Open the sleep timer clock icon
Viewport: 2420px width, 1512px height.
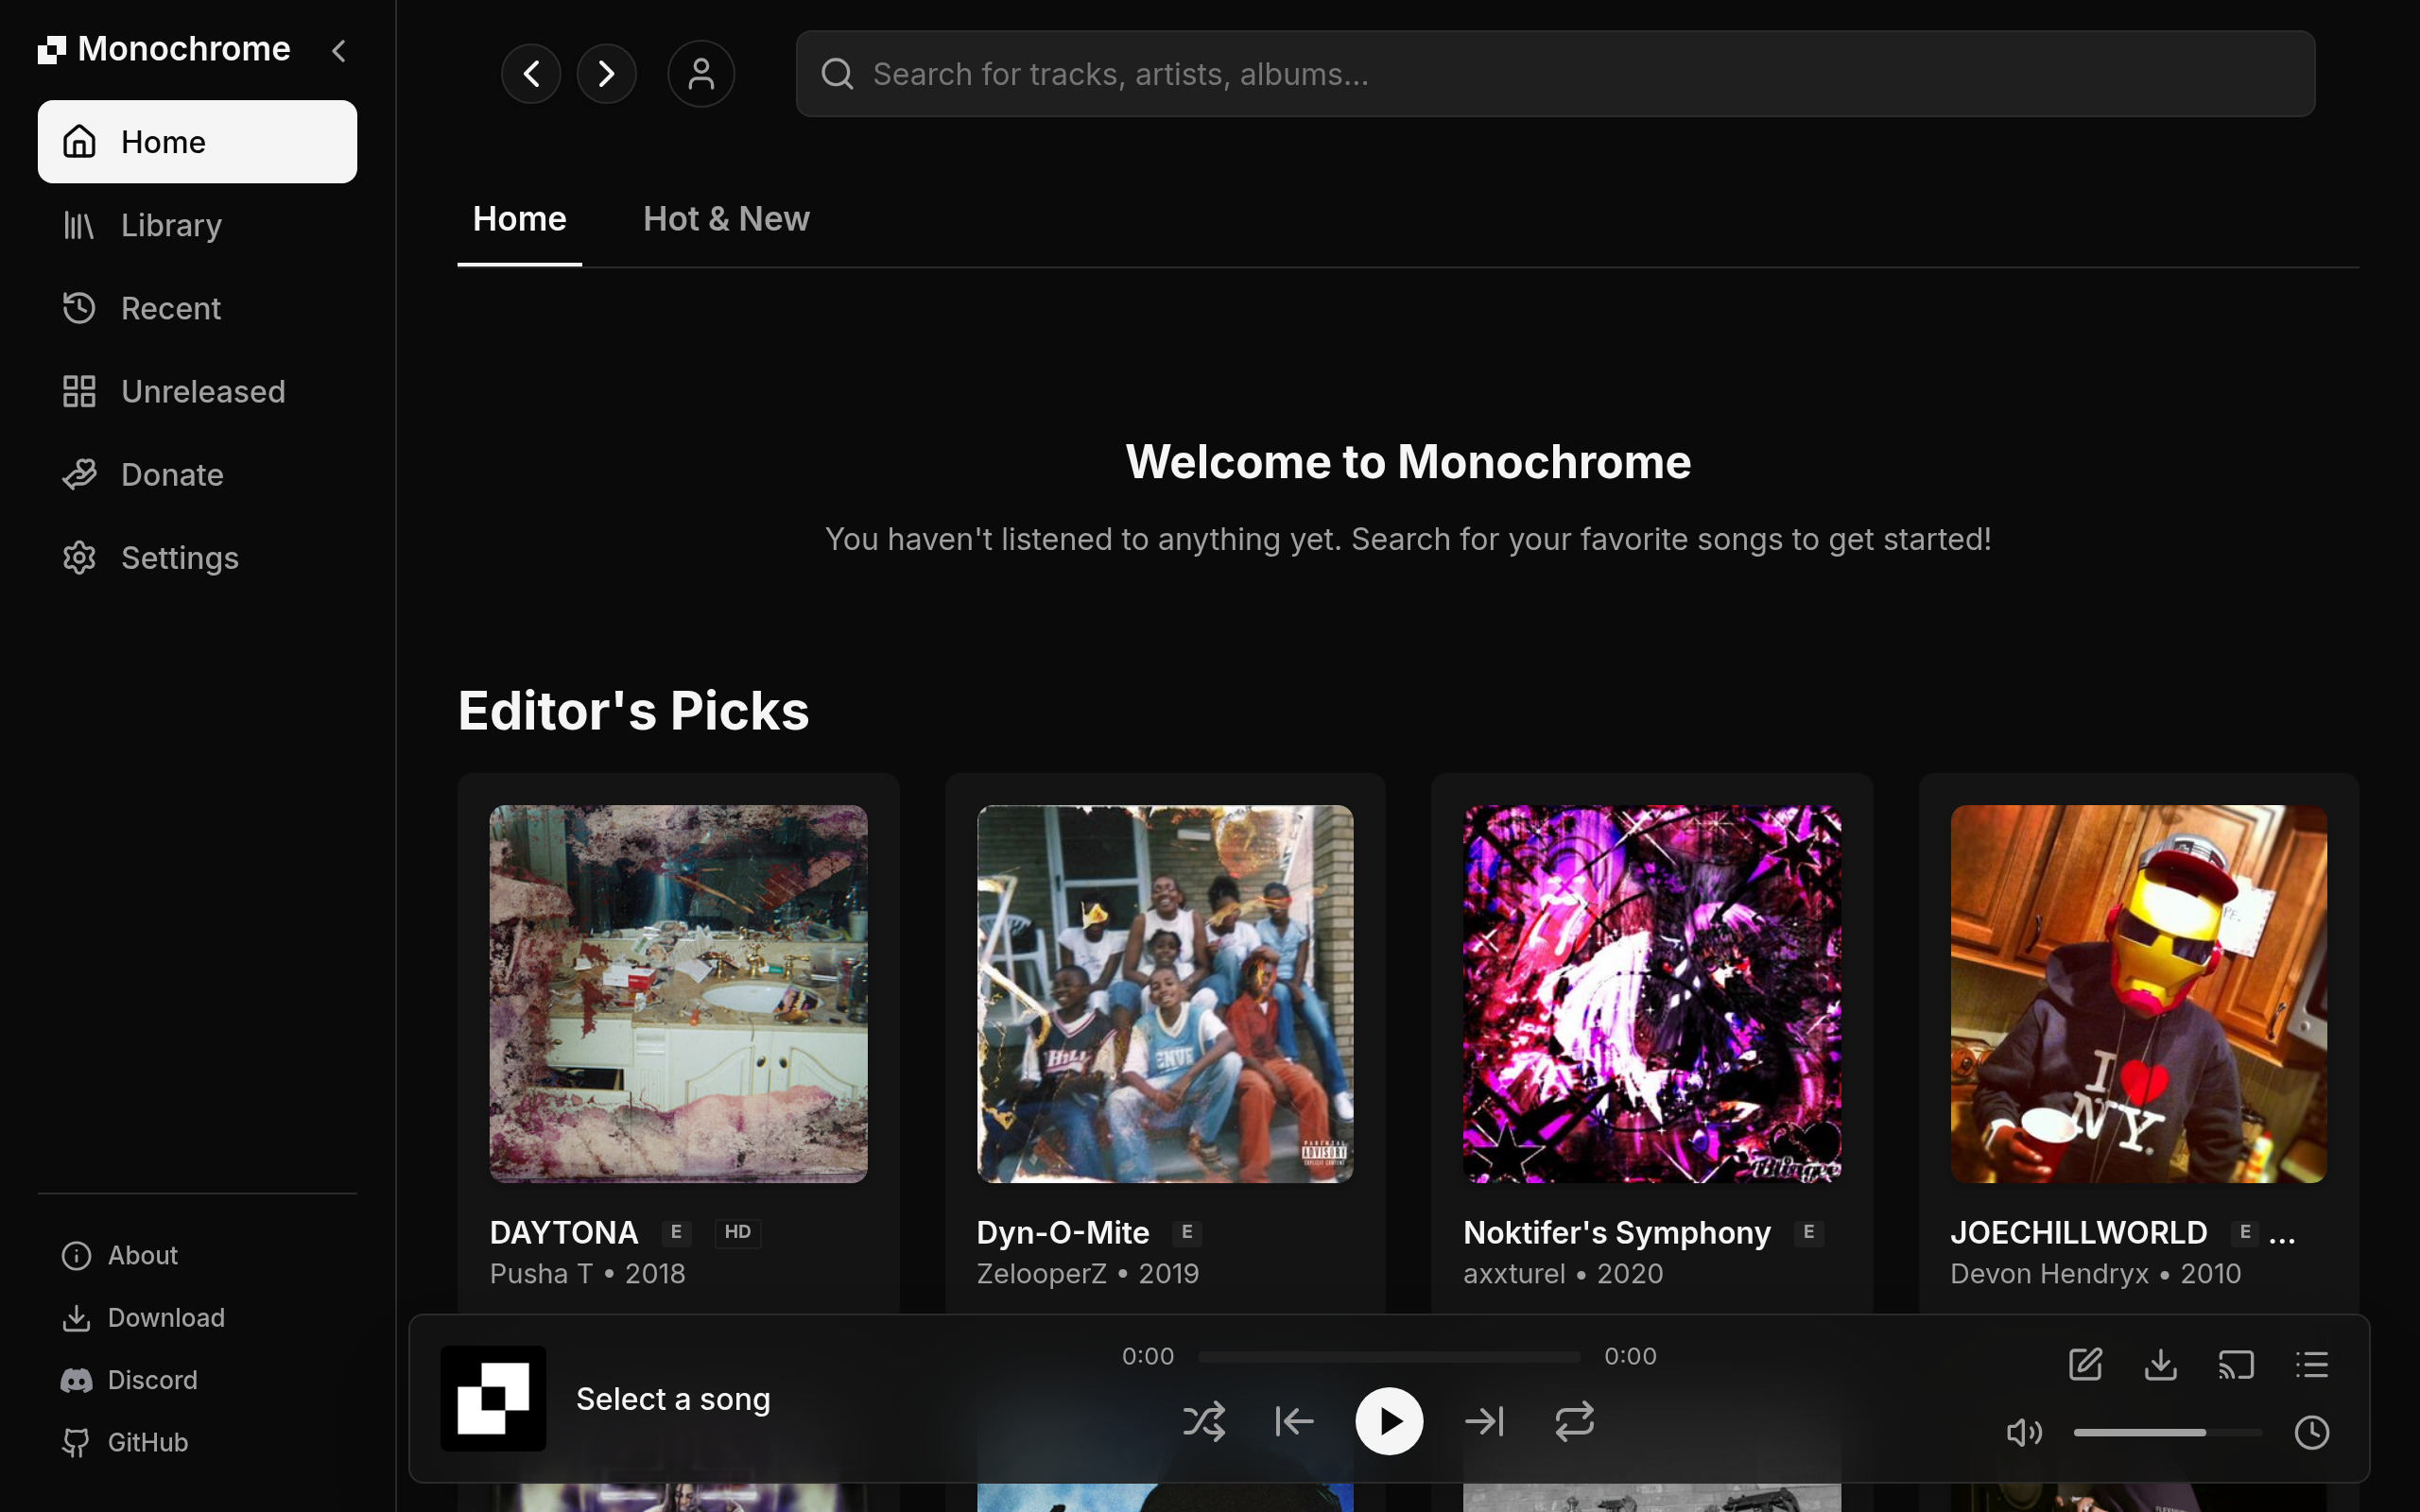[2311, 1432]
